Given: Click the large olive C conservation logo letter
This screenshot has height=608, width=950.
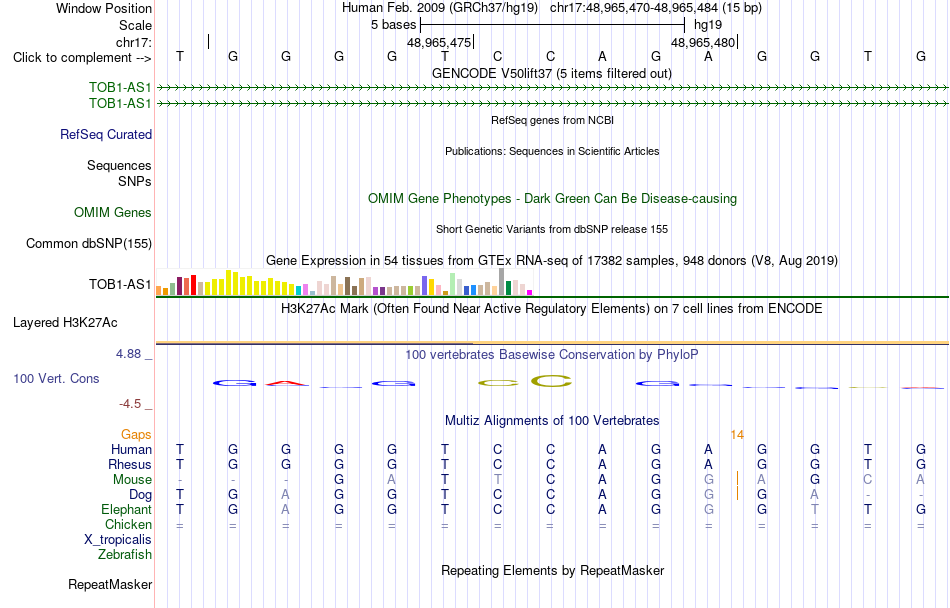Looking at the screenshot, I should [551, 382].
